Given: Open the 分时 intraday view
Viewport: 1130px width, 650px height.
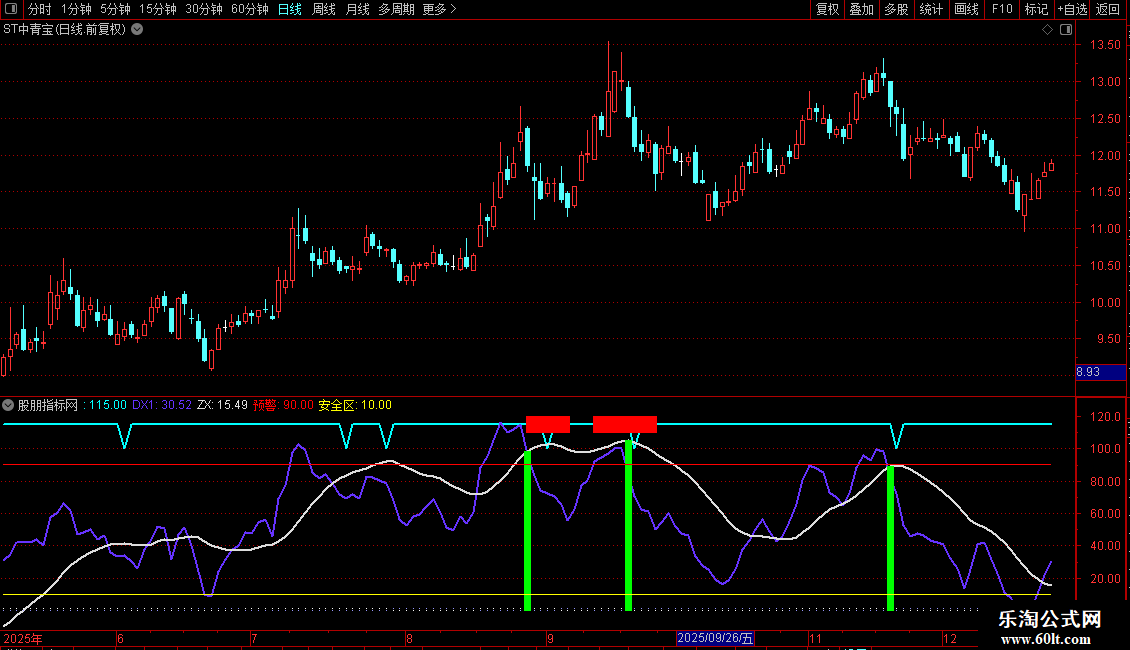Looking at the screenshot, I should coord(40,9).
